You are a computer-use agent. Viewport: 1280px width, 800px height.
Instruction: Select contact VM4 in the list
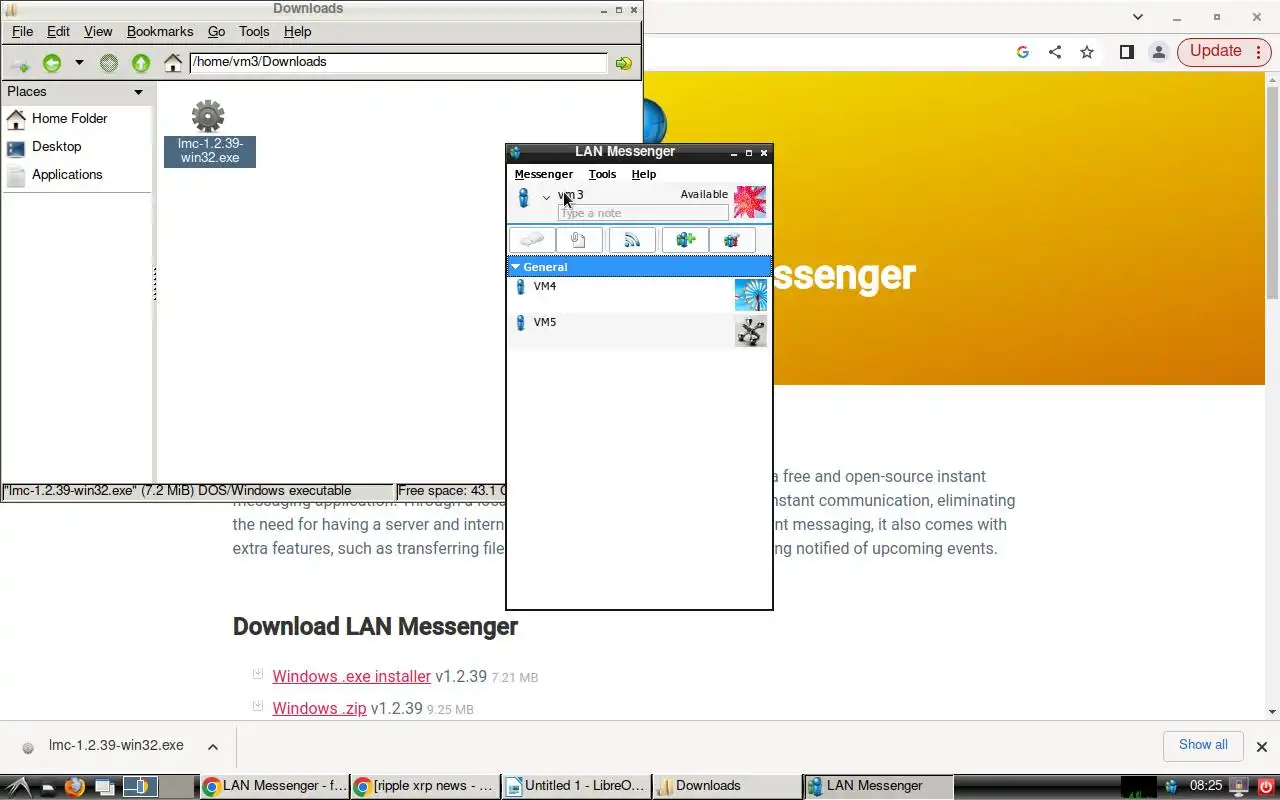(639, 295)
